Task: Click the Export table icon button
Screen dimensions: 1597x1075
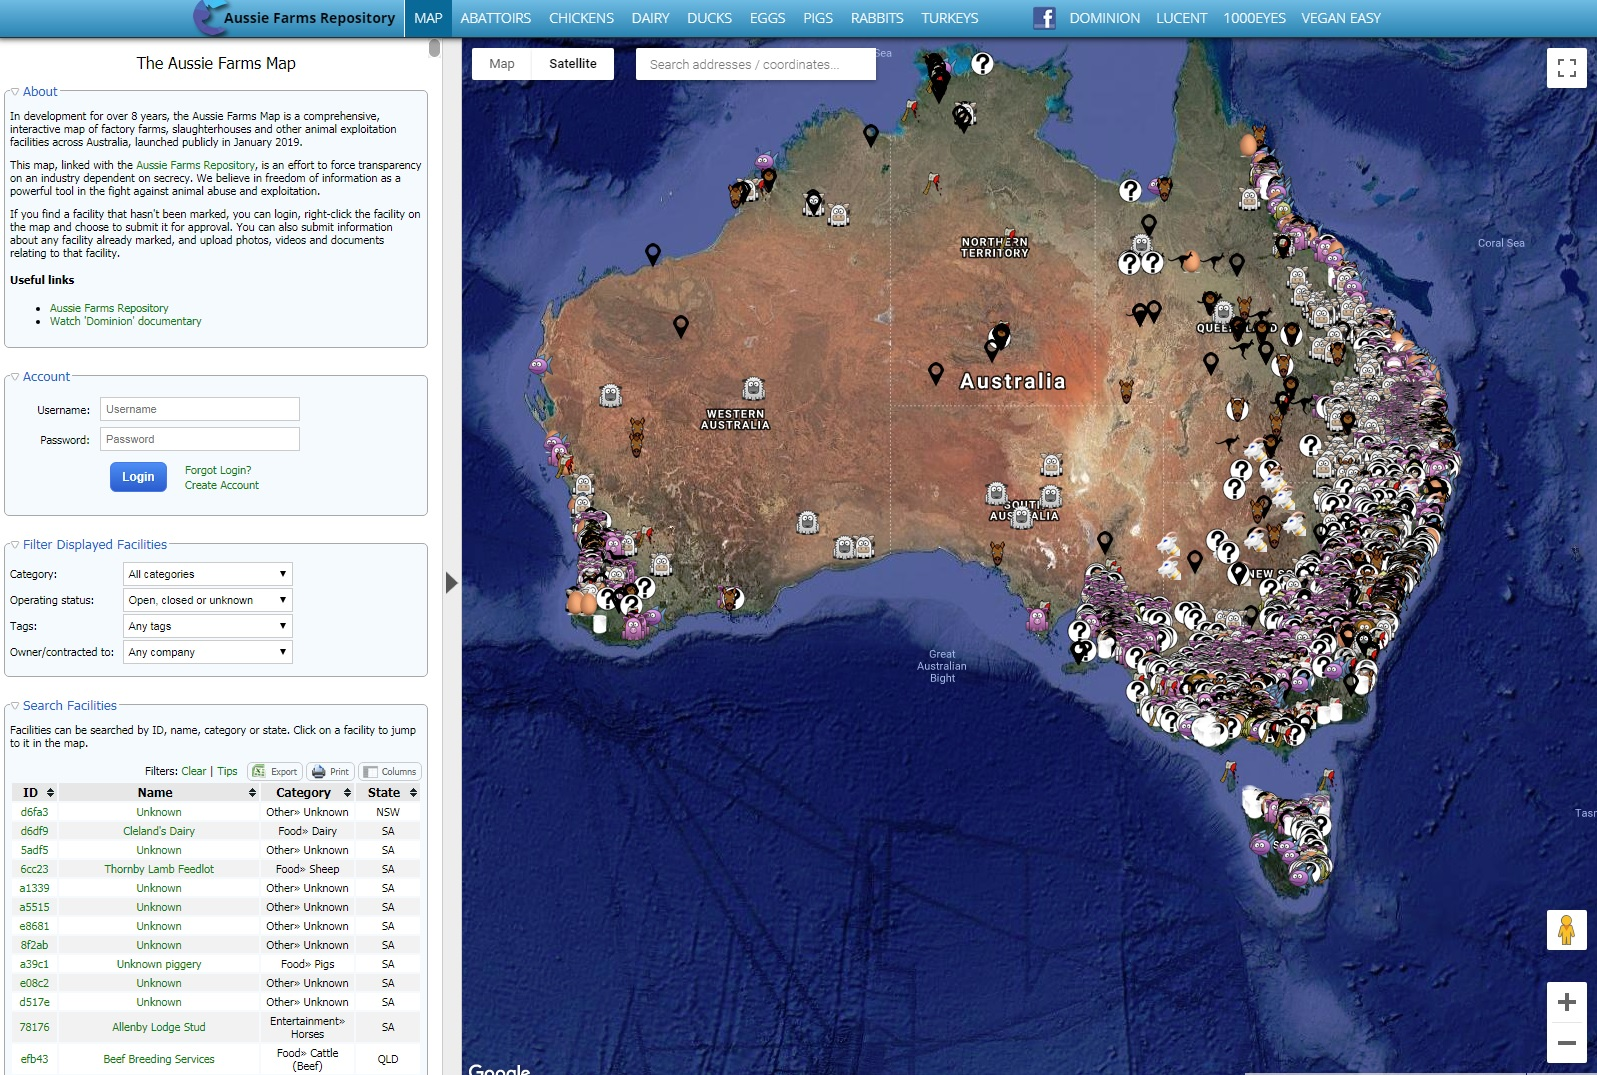Action: point(275,771)
